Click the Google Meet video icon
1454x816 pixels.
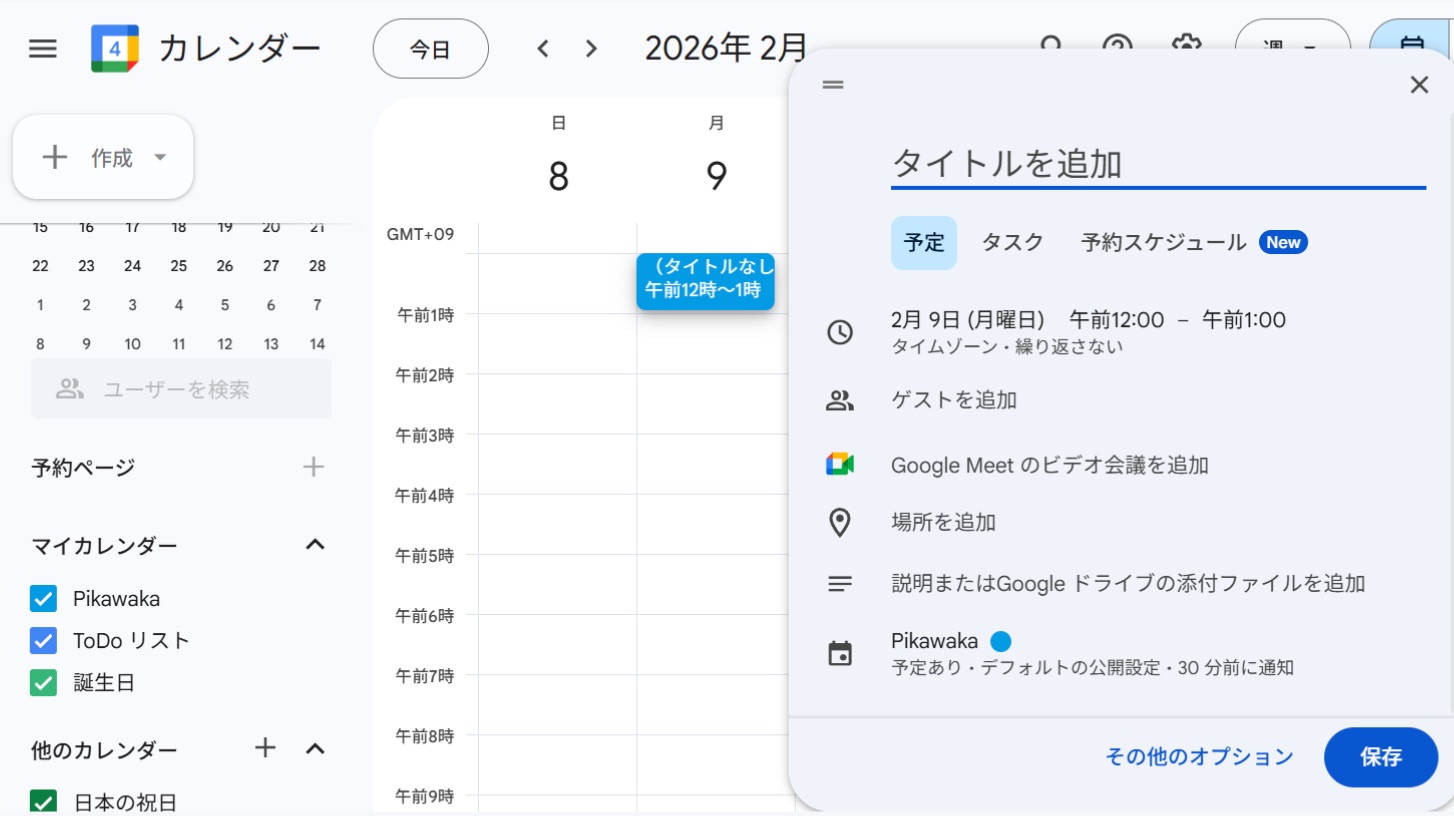tap(839, 464)
